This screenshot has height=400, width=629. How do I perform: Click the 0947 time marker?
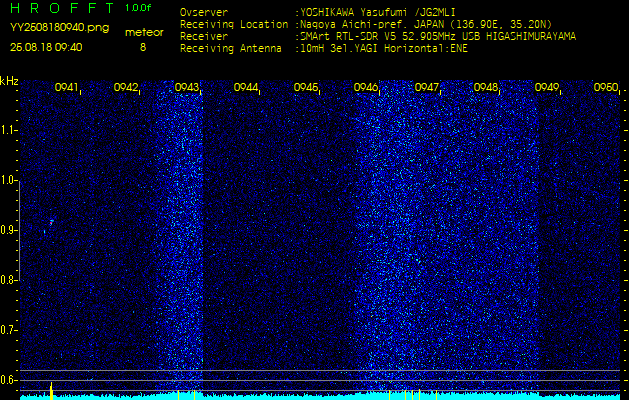click(426, 87)
